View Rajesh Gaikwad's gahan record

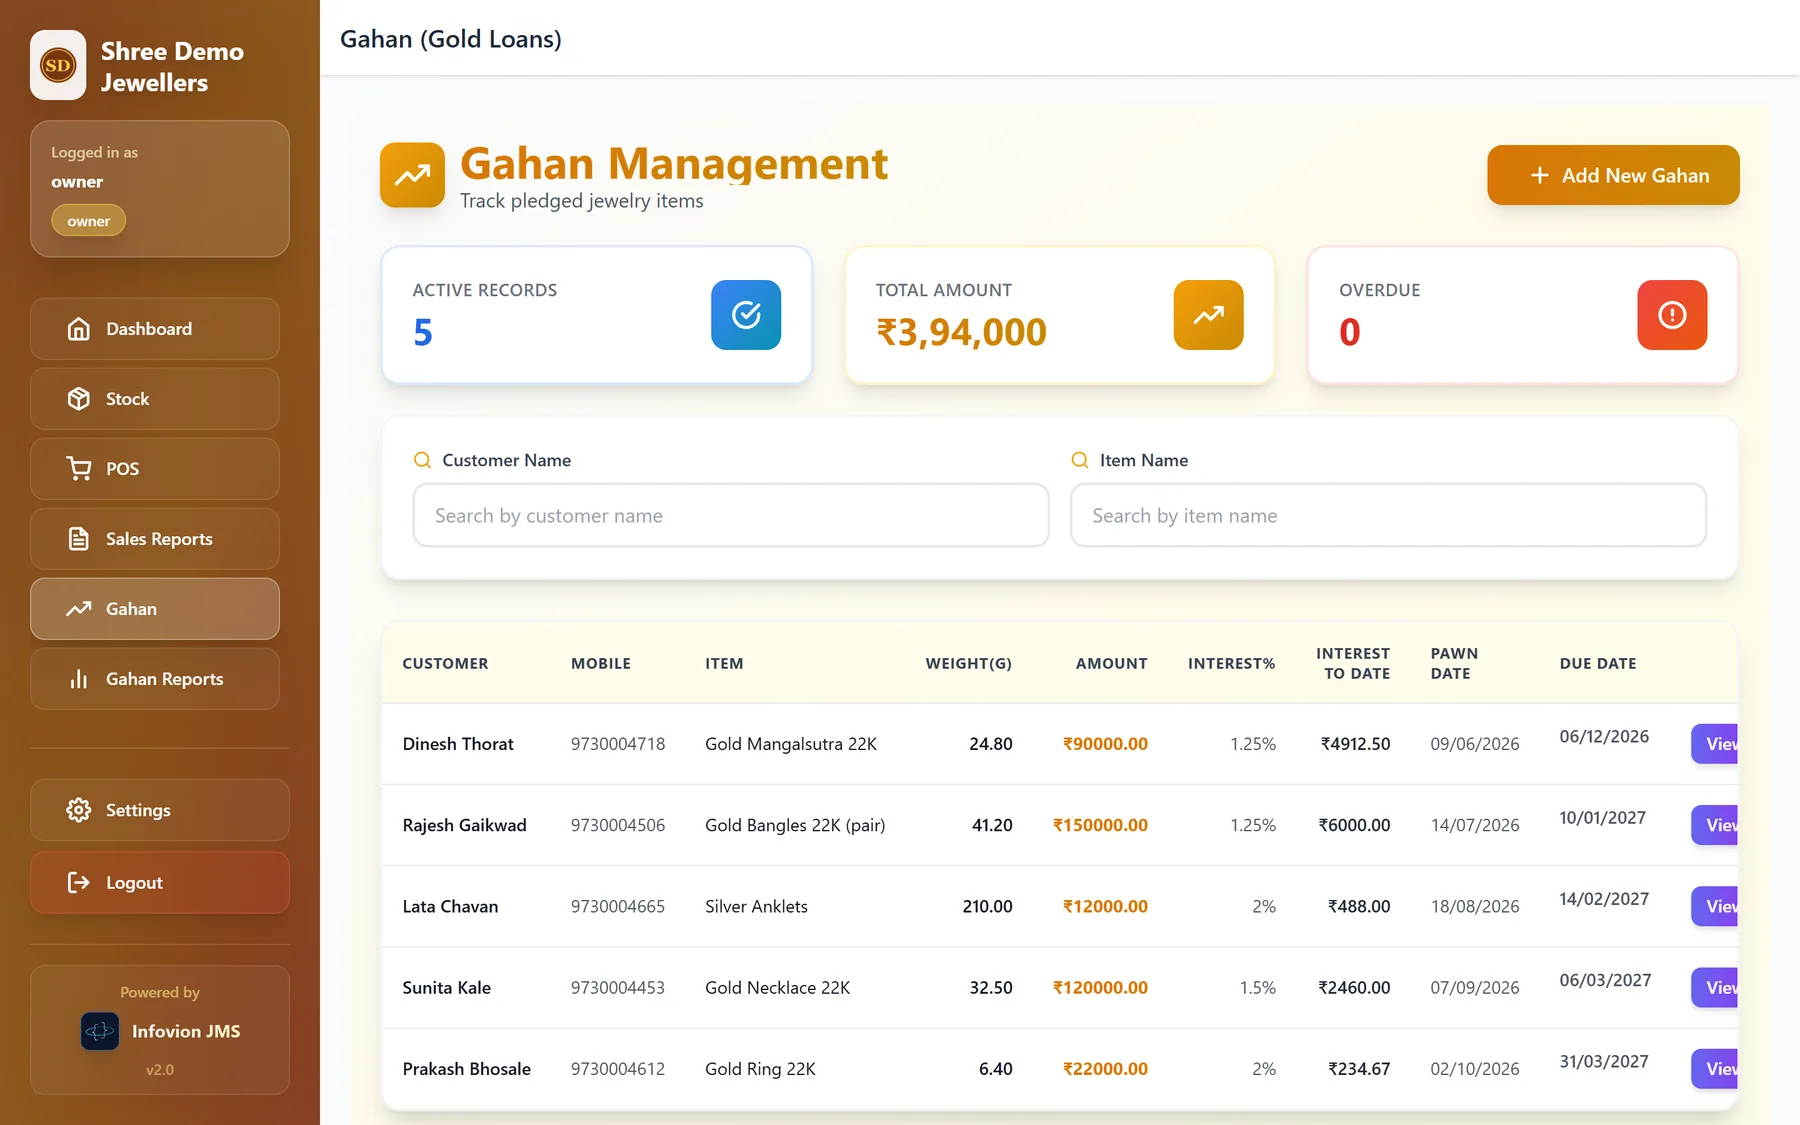1714,825
